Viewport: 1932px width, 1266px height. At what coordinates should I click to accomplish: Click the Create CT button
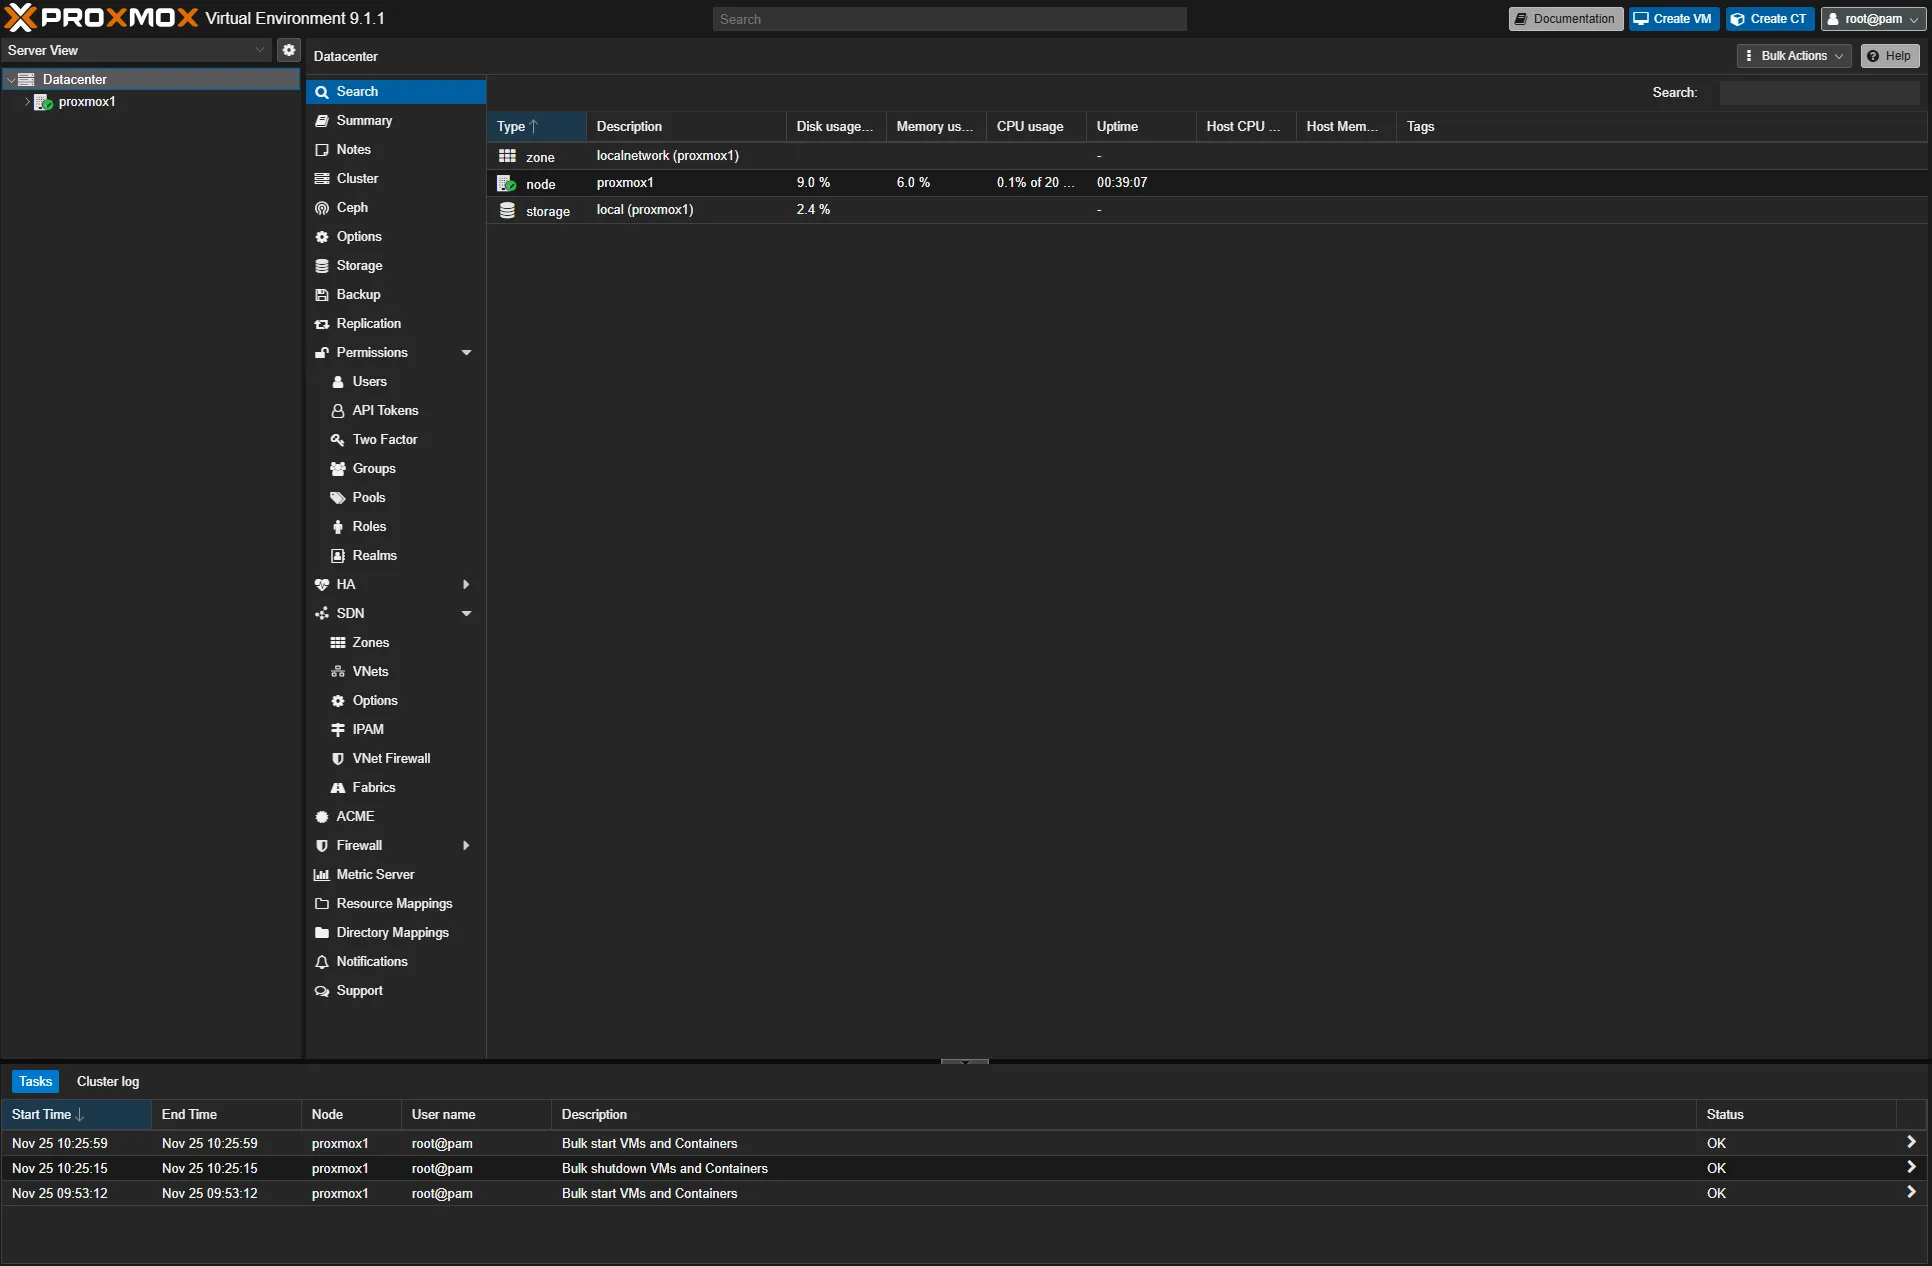point(1768,18)
